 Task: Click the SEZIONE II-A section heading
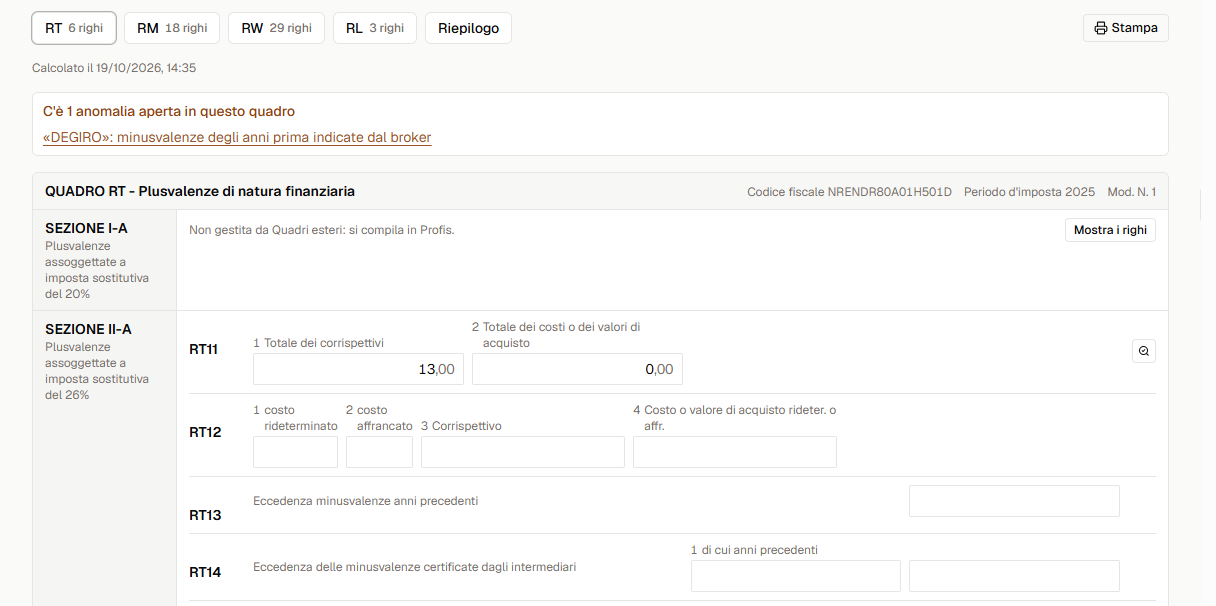88,329
